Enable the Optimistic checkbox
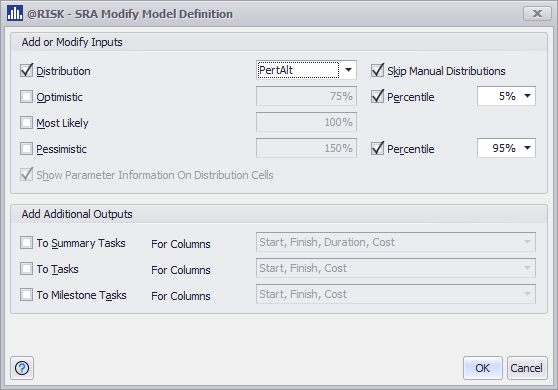This screenshot has height=390, width=558. (26, 96)
